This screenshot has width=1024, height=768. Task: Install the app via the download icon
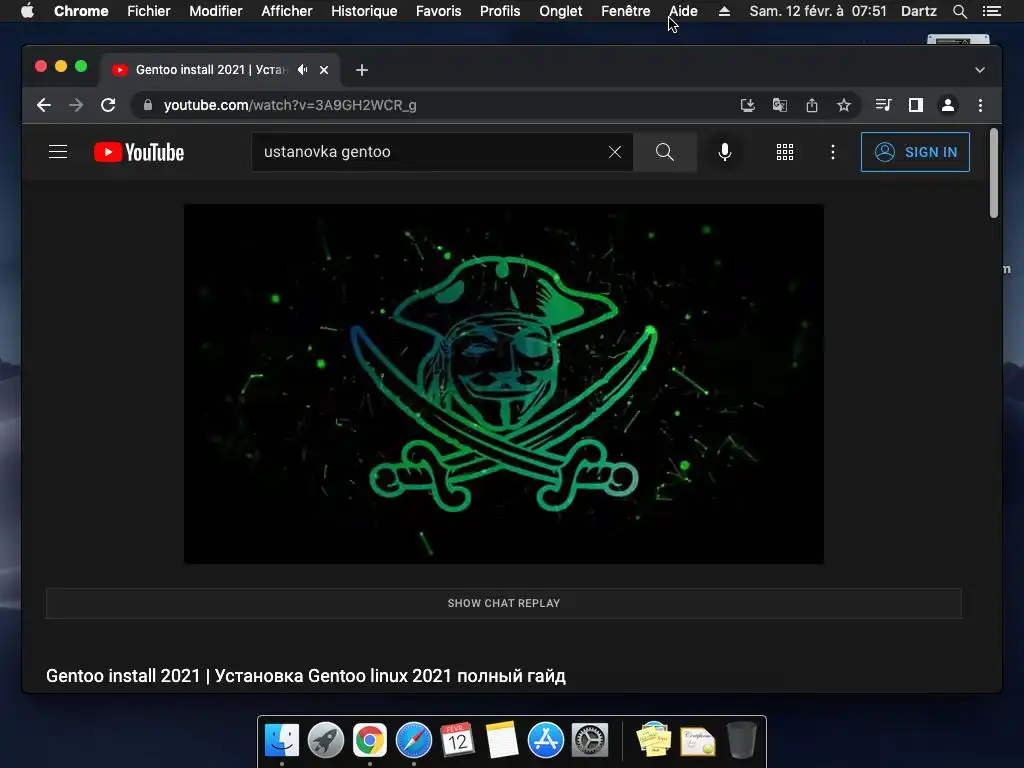point(748,105)
